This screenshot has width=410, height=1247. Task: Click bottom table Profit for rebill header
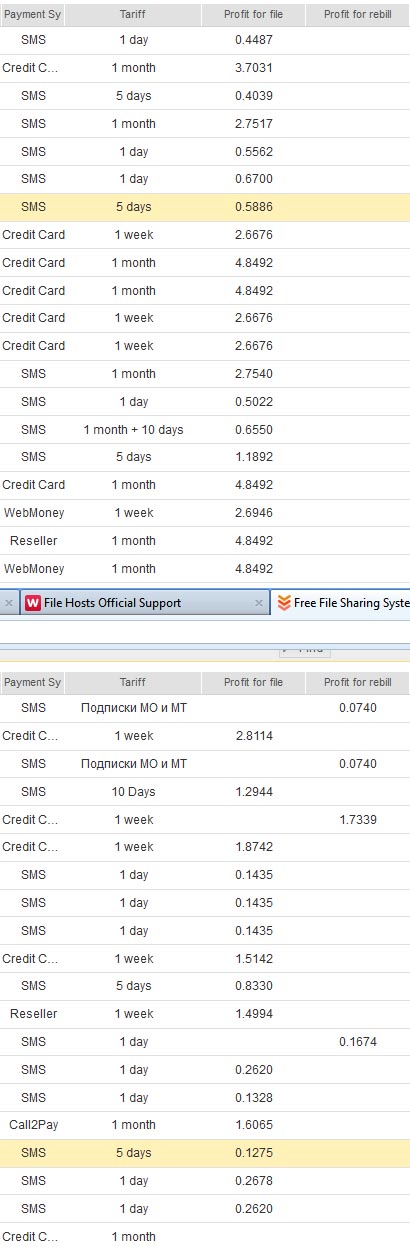357,682
